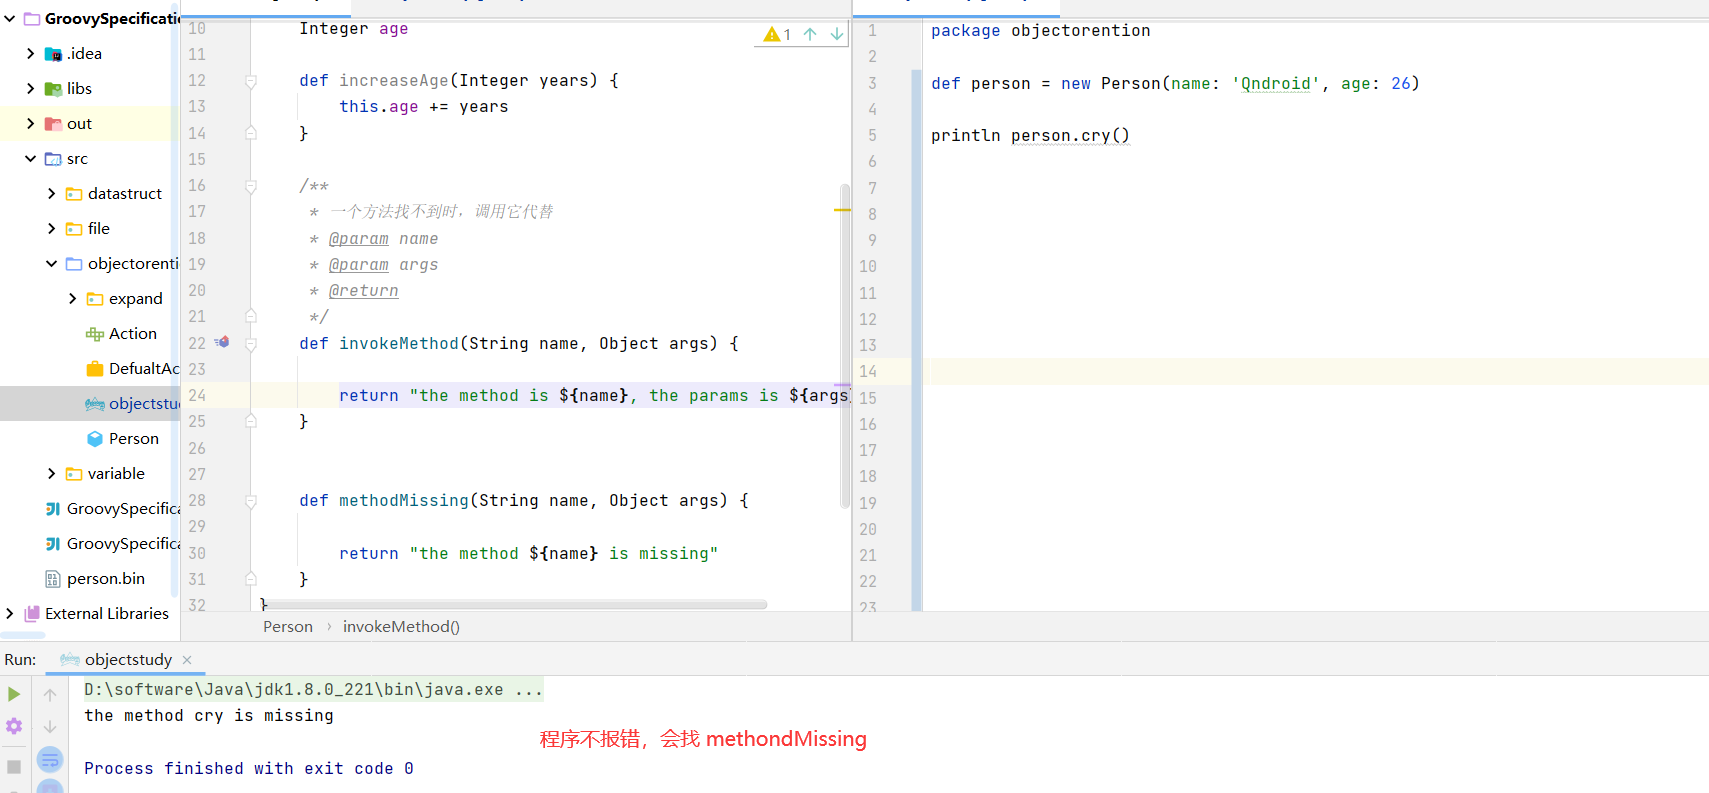Click Person in the breadcrumb bar
This screenshot has height=793, width=1709.
[x=288, y=627]
